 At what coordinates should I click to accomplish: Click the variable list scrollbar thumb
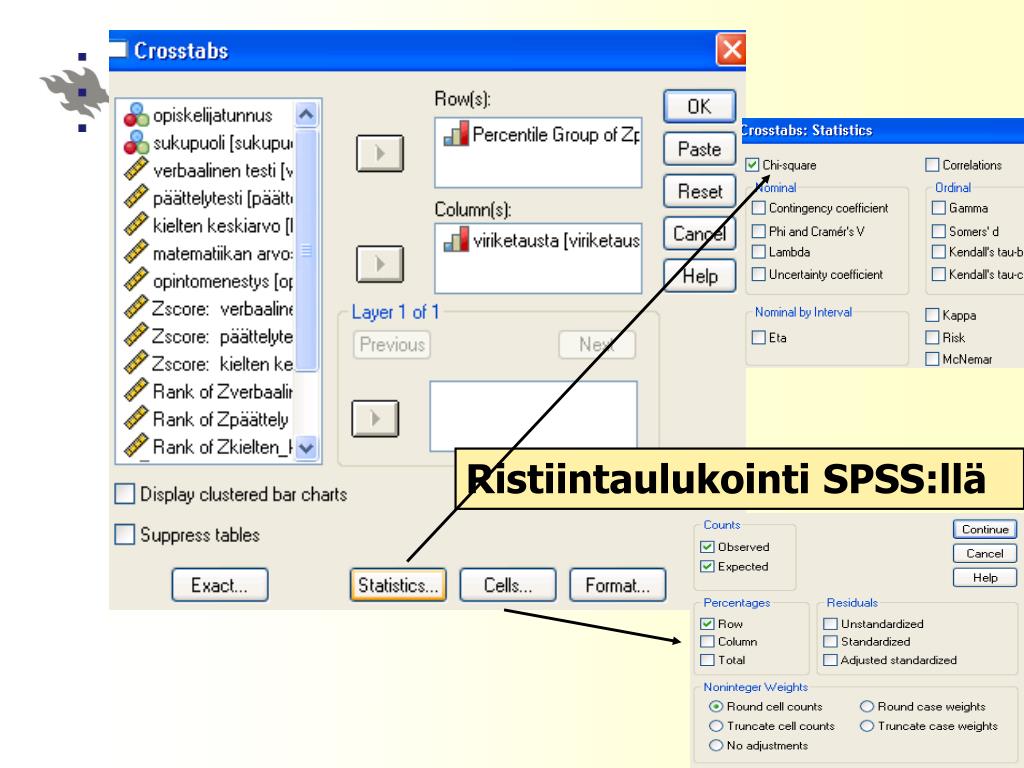tap(306, 250)
